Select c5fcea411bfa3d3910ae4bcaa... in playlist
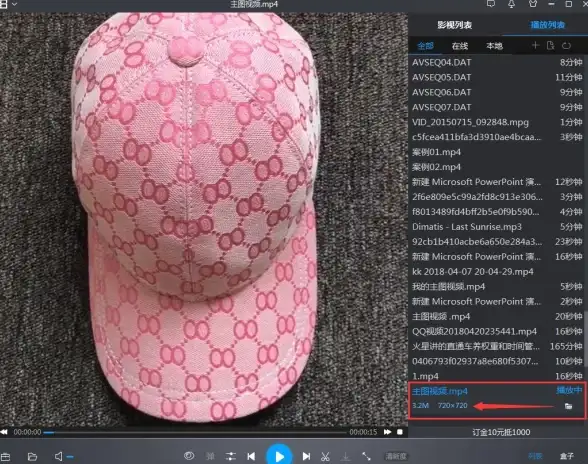Image resolution: width=588 pixels, height=464 pixels. pos(497,137)
